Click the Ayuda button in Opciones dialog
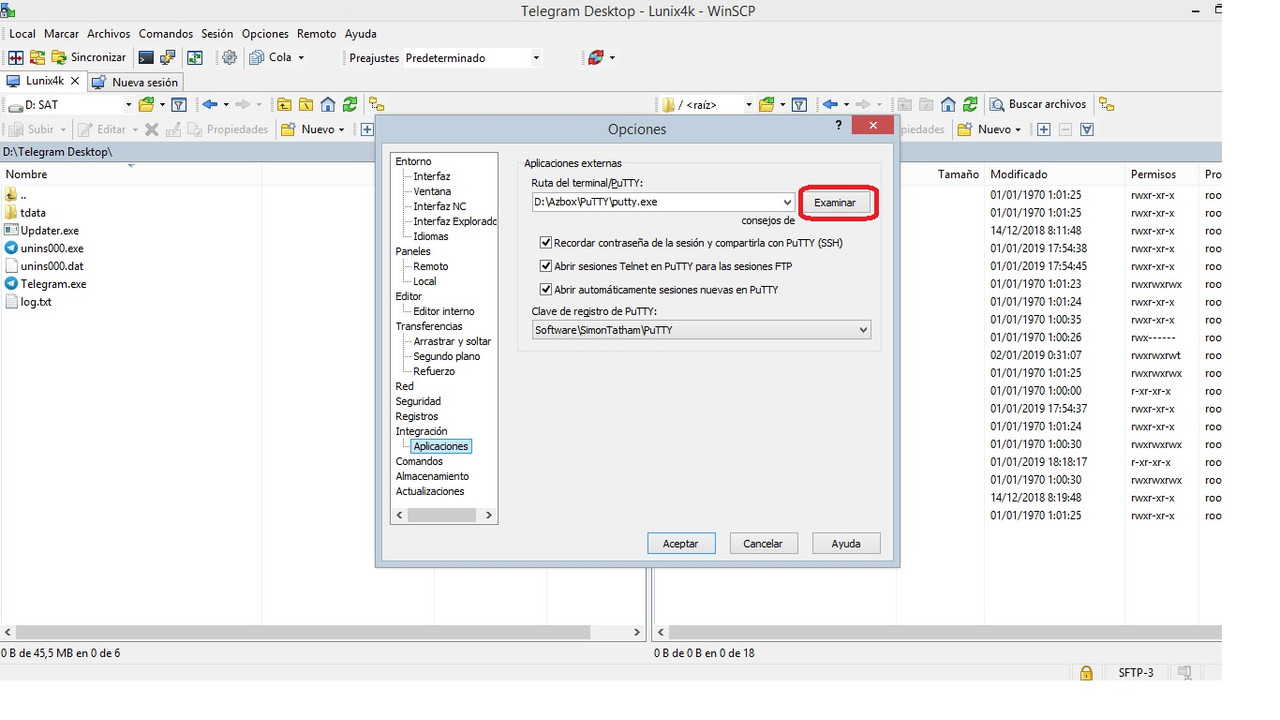Screen dimensions: 1280x720 [846, 543]
